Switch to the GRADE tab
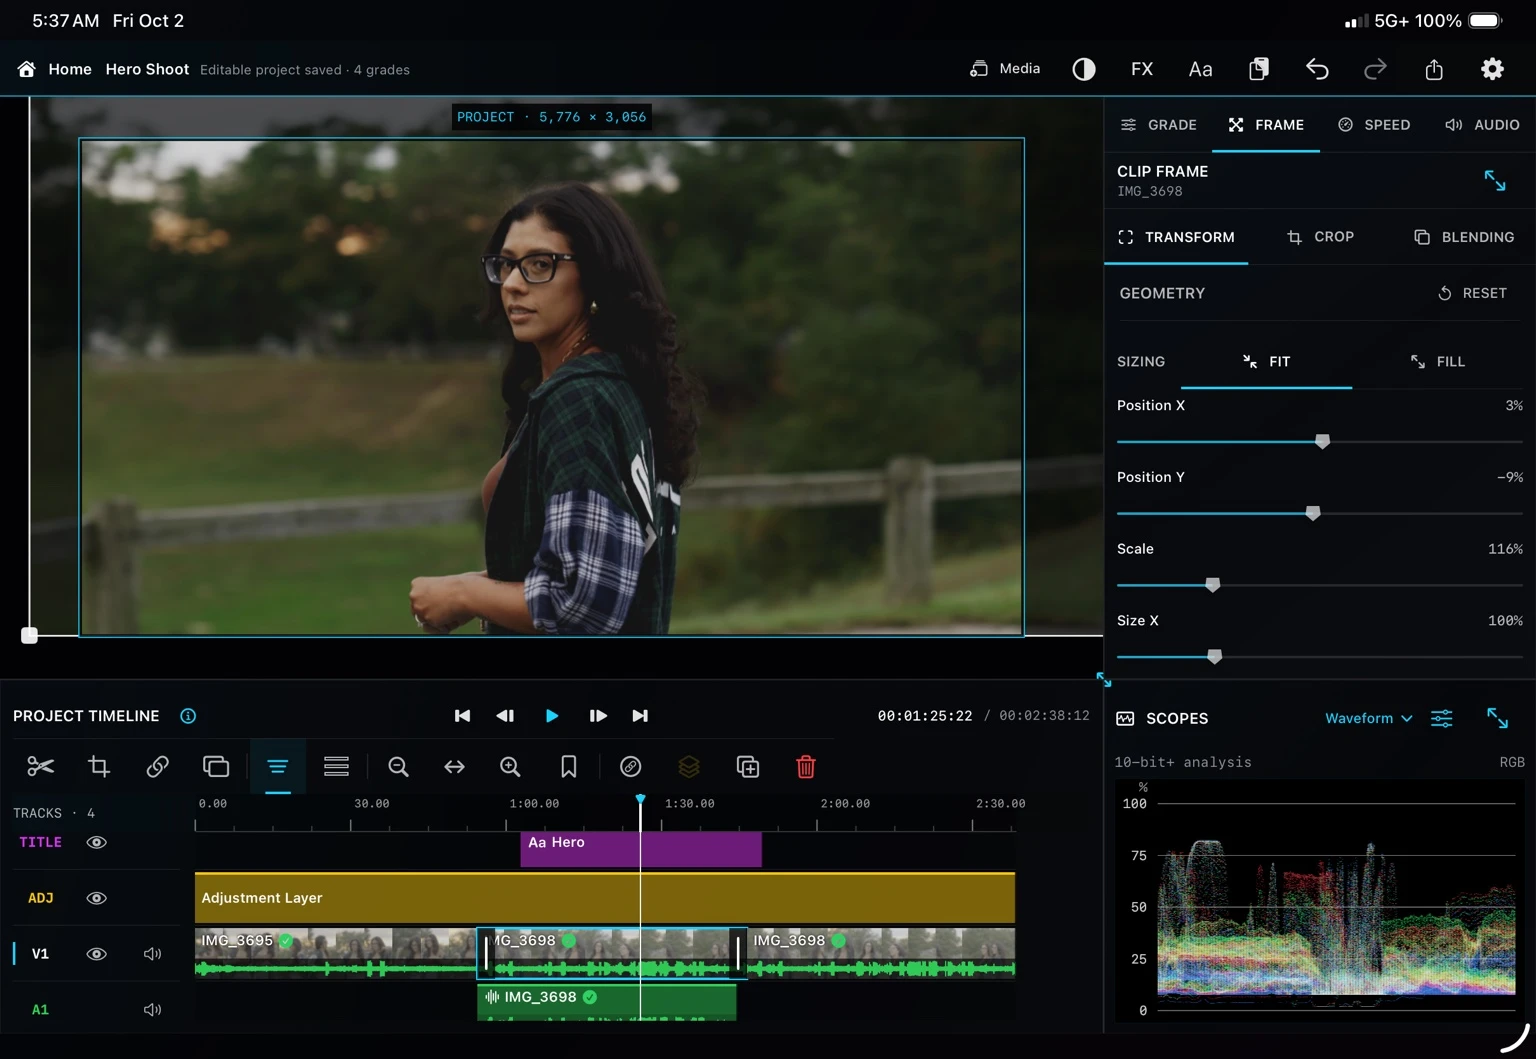The height and width of the screenshot is (1059, 1536). (1158, 125)
